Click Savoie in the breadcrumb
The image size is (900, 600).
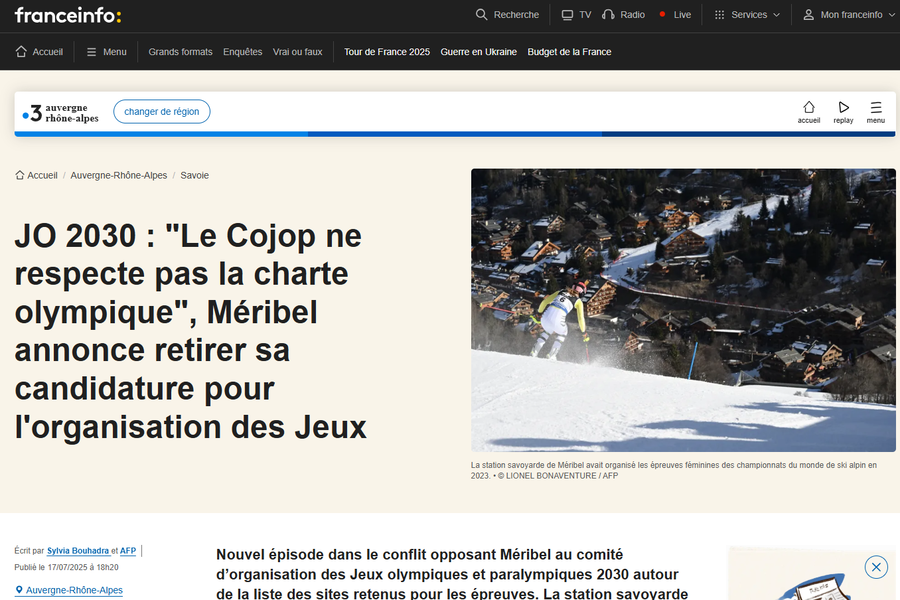[x=194, y=175]
